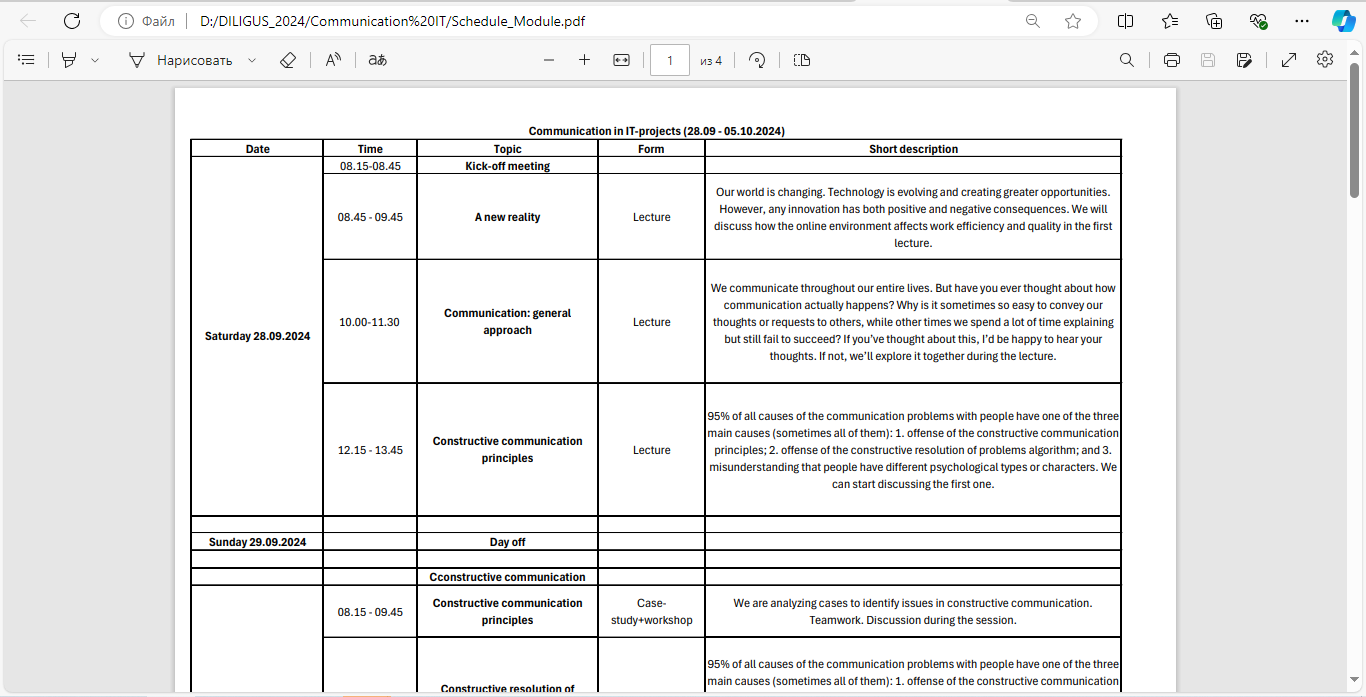The width and height of the screenshot is (1366, 697).
Task: Enter full screen mode for PDF
Action: (1289, 60)
